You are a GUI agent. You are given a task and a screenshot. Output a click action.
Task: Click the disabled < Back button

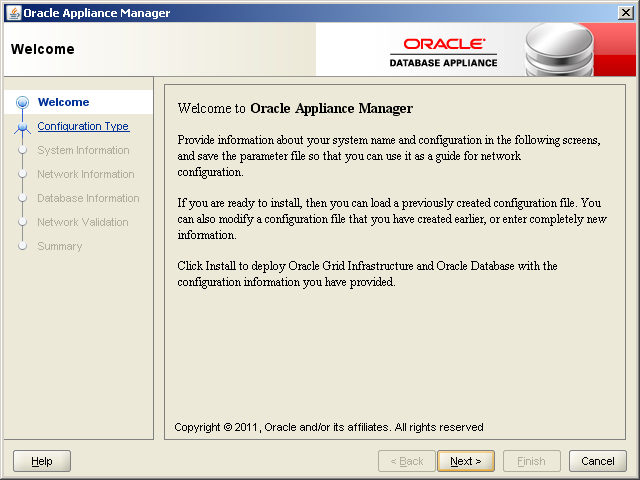point(407,461)
